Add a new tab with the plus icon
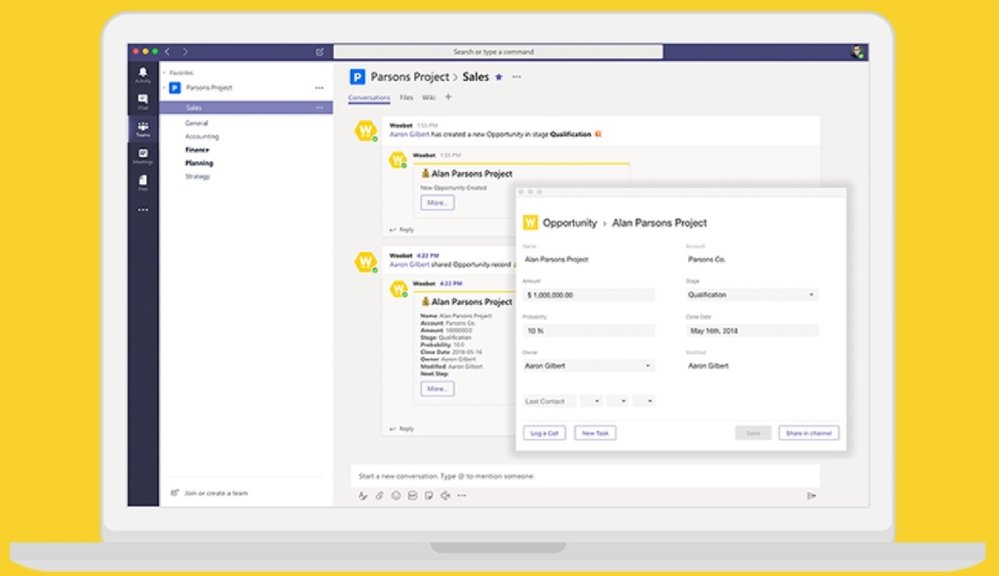 448,97
